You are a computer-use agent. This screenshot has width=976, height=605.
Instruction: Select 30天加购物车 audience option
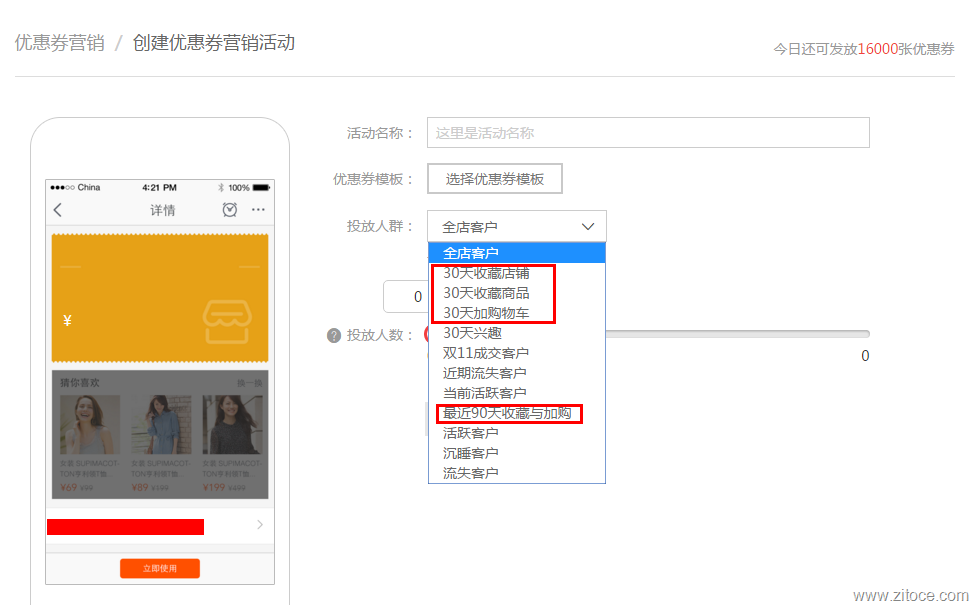486,313
